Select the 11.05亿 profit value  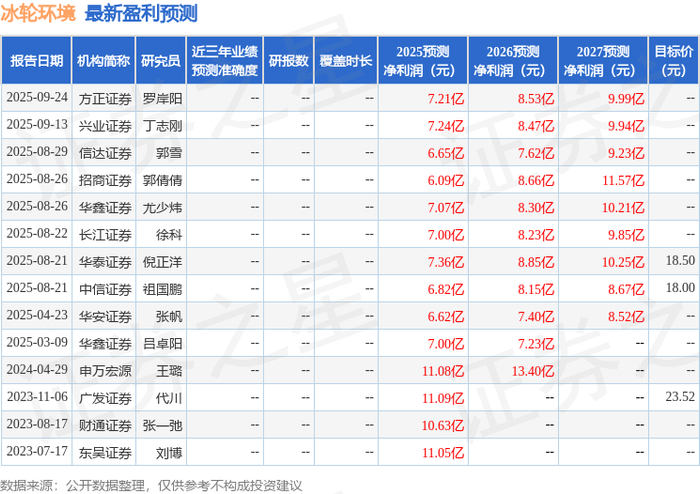(443, 452)
